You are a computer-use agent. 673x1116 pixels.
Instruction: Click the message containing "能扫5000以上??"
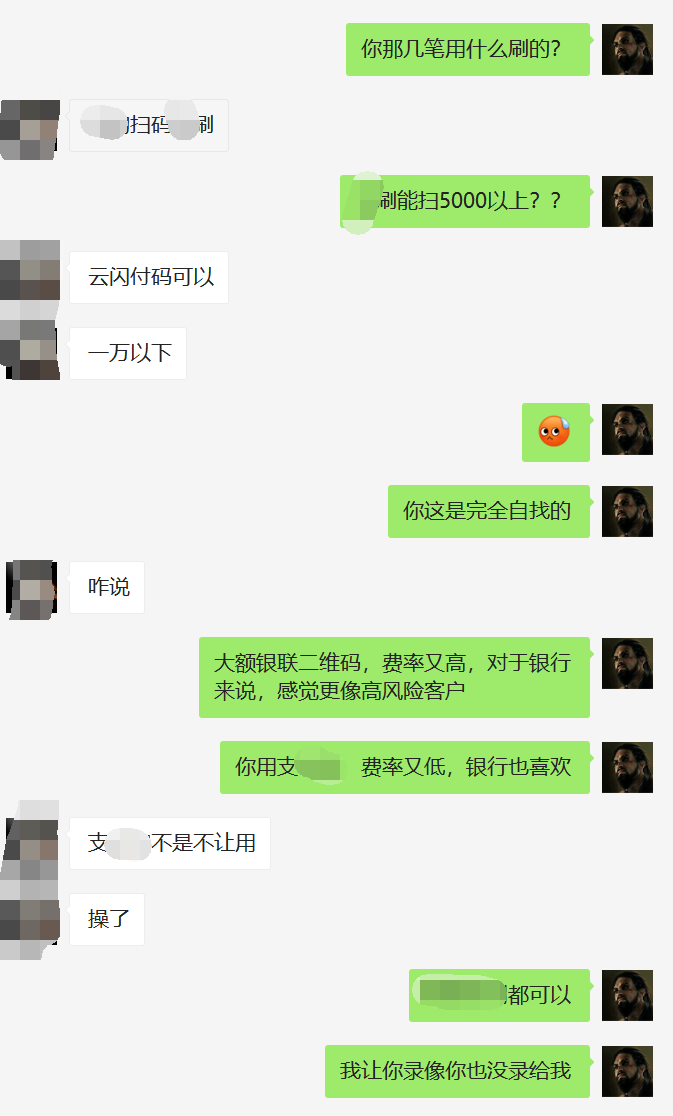[465, 201]
